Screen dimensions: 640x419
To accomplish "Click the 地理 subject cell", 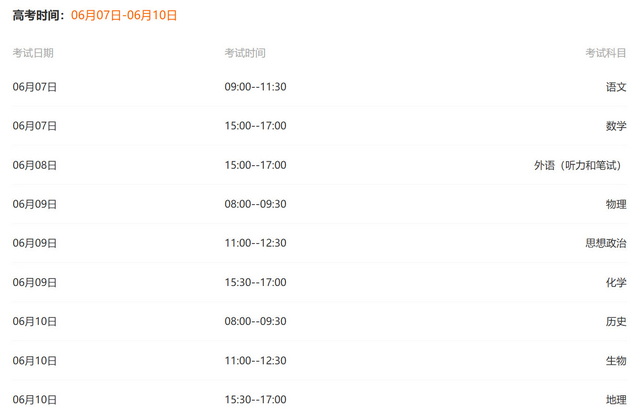I will [616, 400].
